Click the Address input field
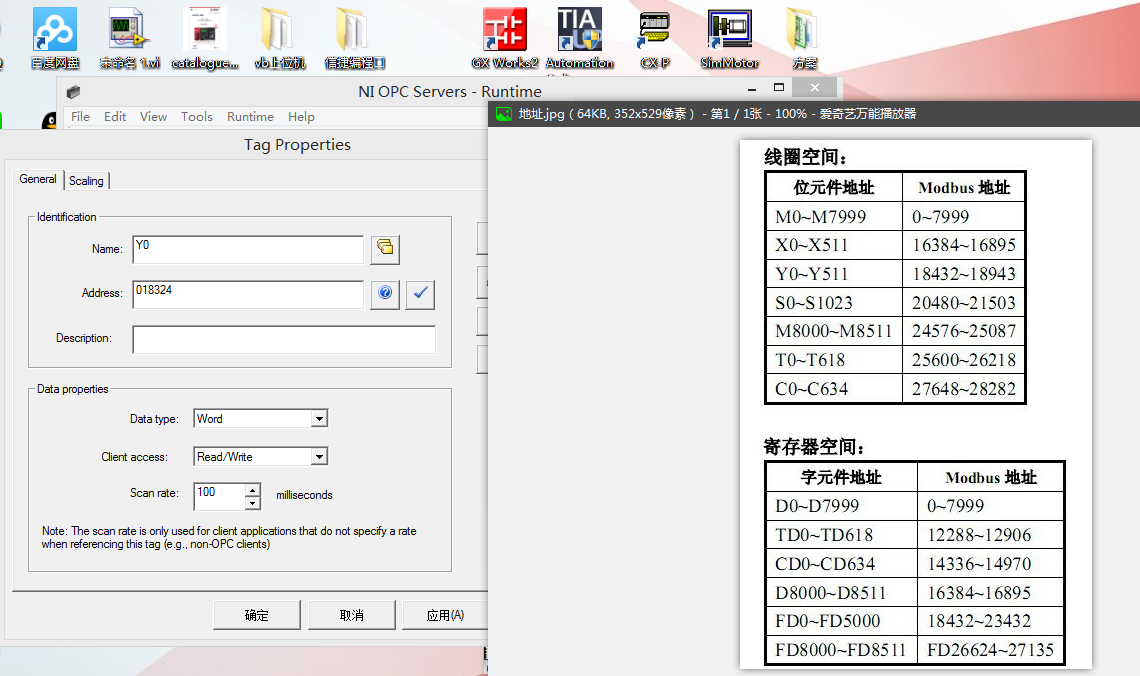This screenshot has height=676, width=1140. tap(248, 294)
